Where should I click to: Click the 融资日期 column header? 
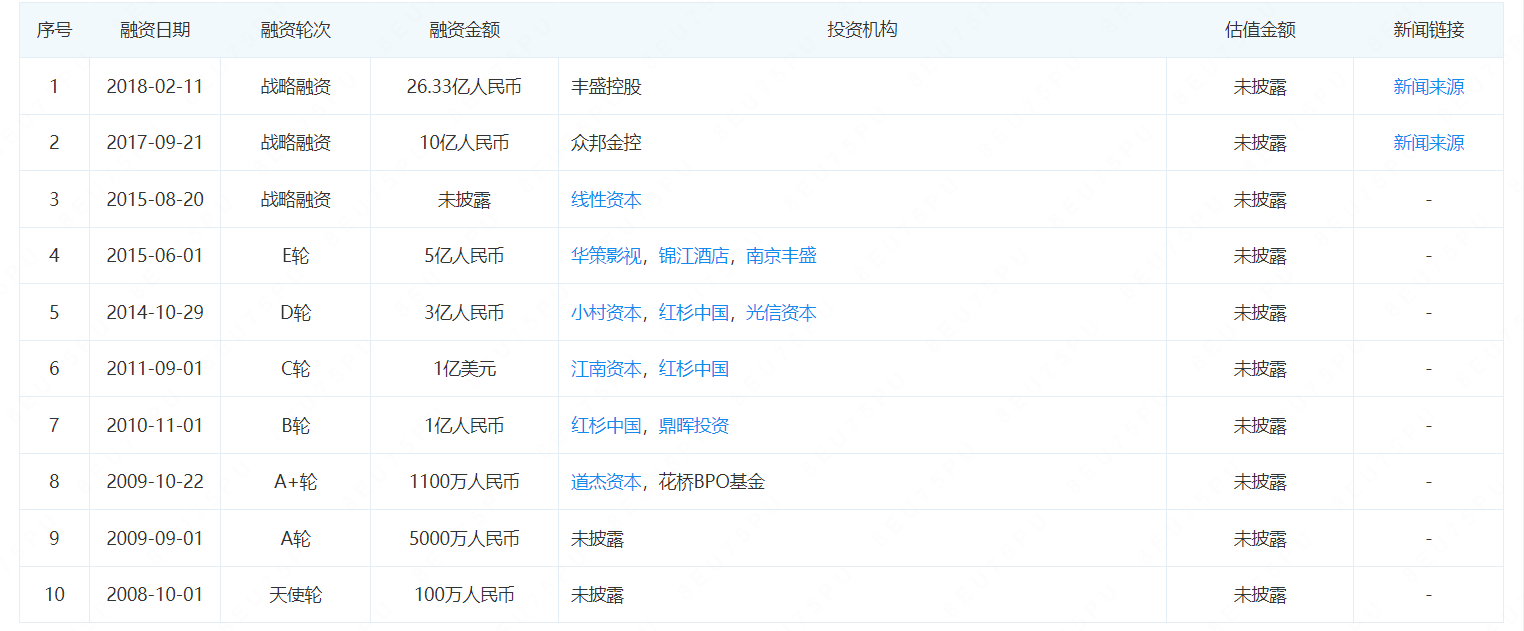155,30
